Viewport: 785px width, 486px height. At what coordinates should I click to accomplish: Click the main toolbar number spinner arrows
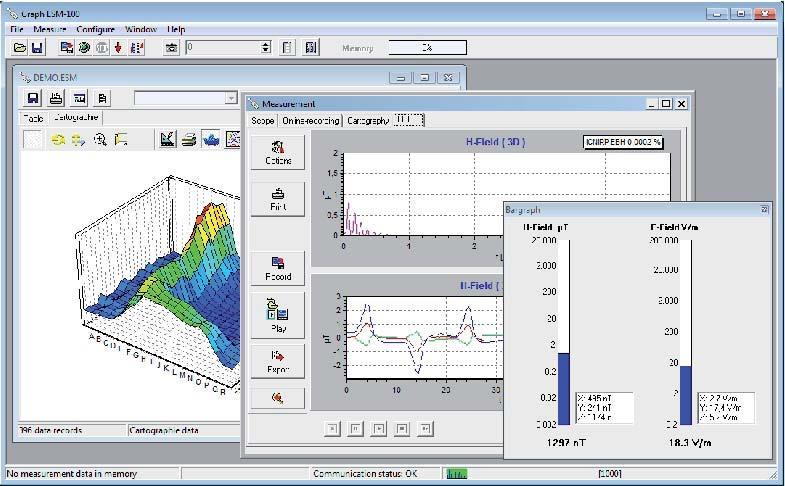tap(266, 48)
